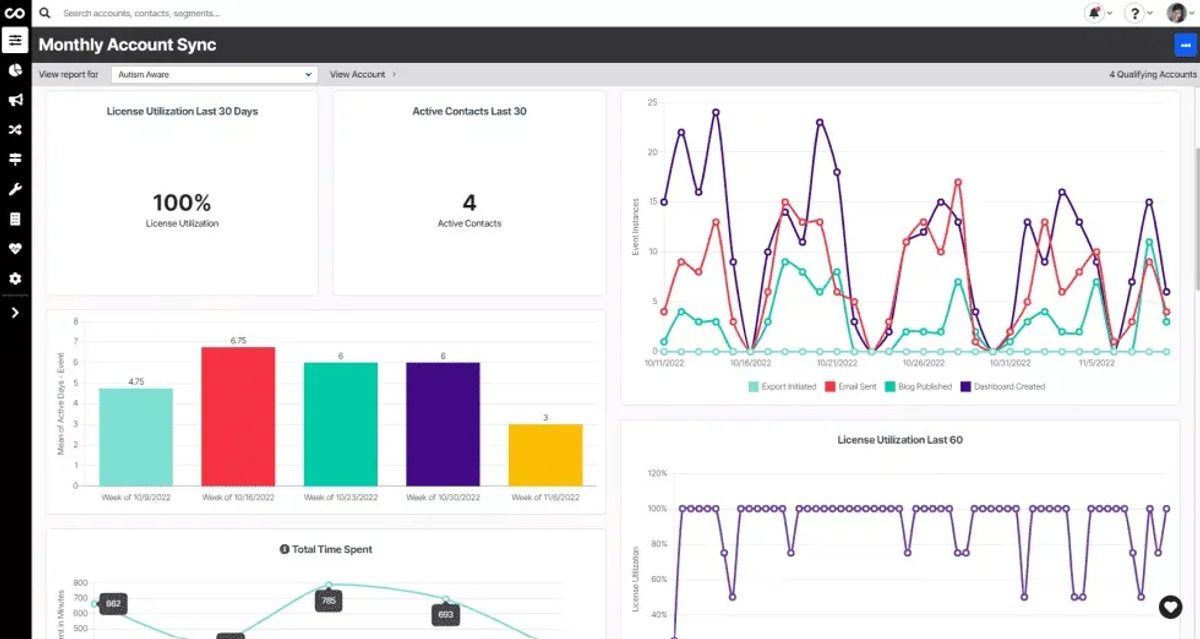Screen dimensions: 1200x639
Task: Click the black heart floating button
Action: coord(1171,606)
